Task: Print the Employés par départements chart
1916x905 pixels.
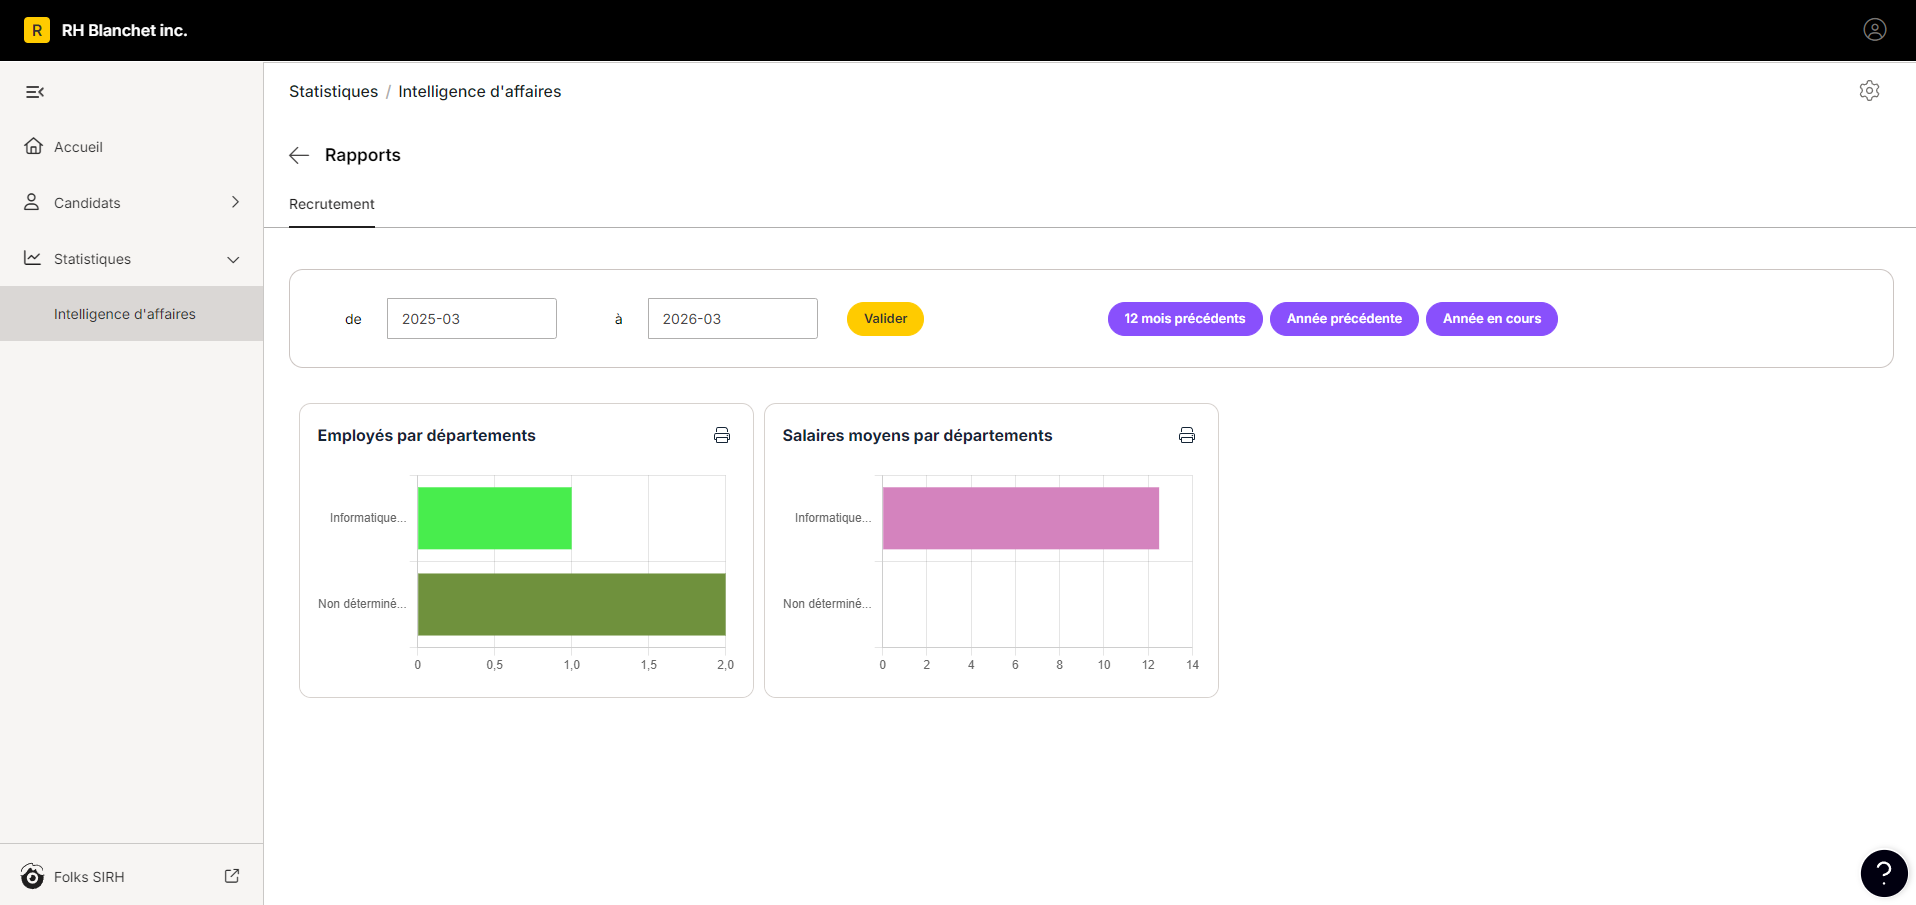Action: coord(722,435)
